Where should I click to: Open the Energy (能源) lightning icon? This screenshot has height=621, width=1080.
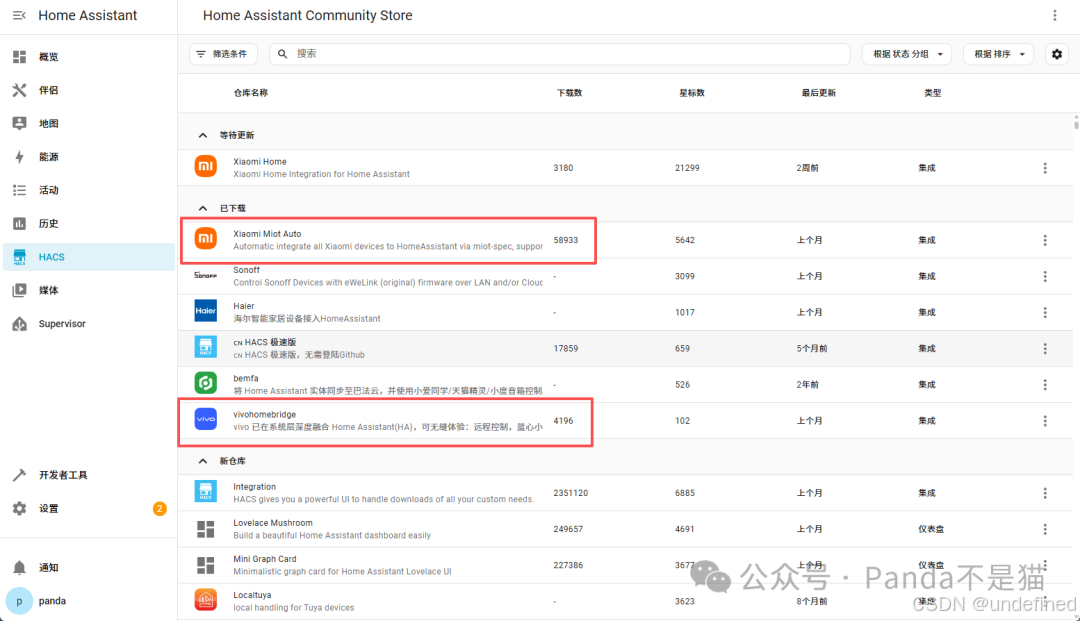[19, 157]
